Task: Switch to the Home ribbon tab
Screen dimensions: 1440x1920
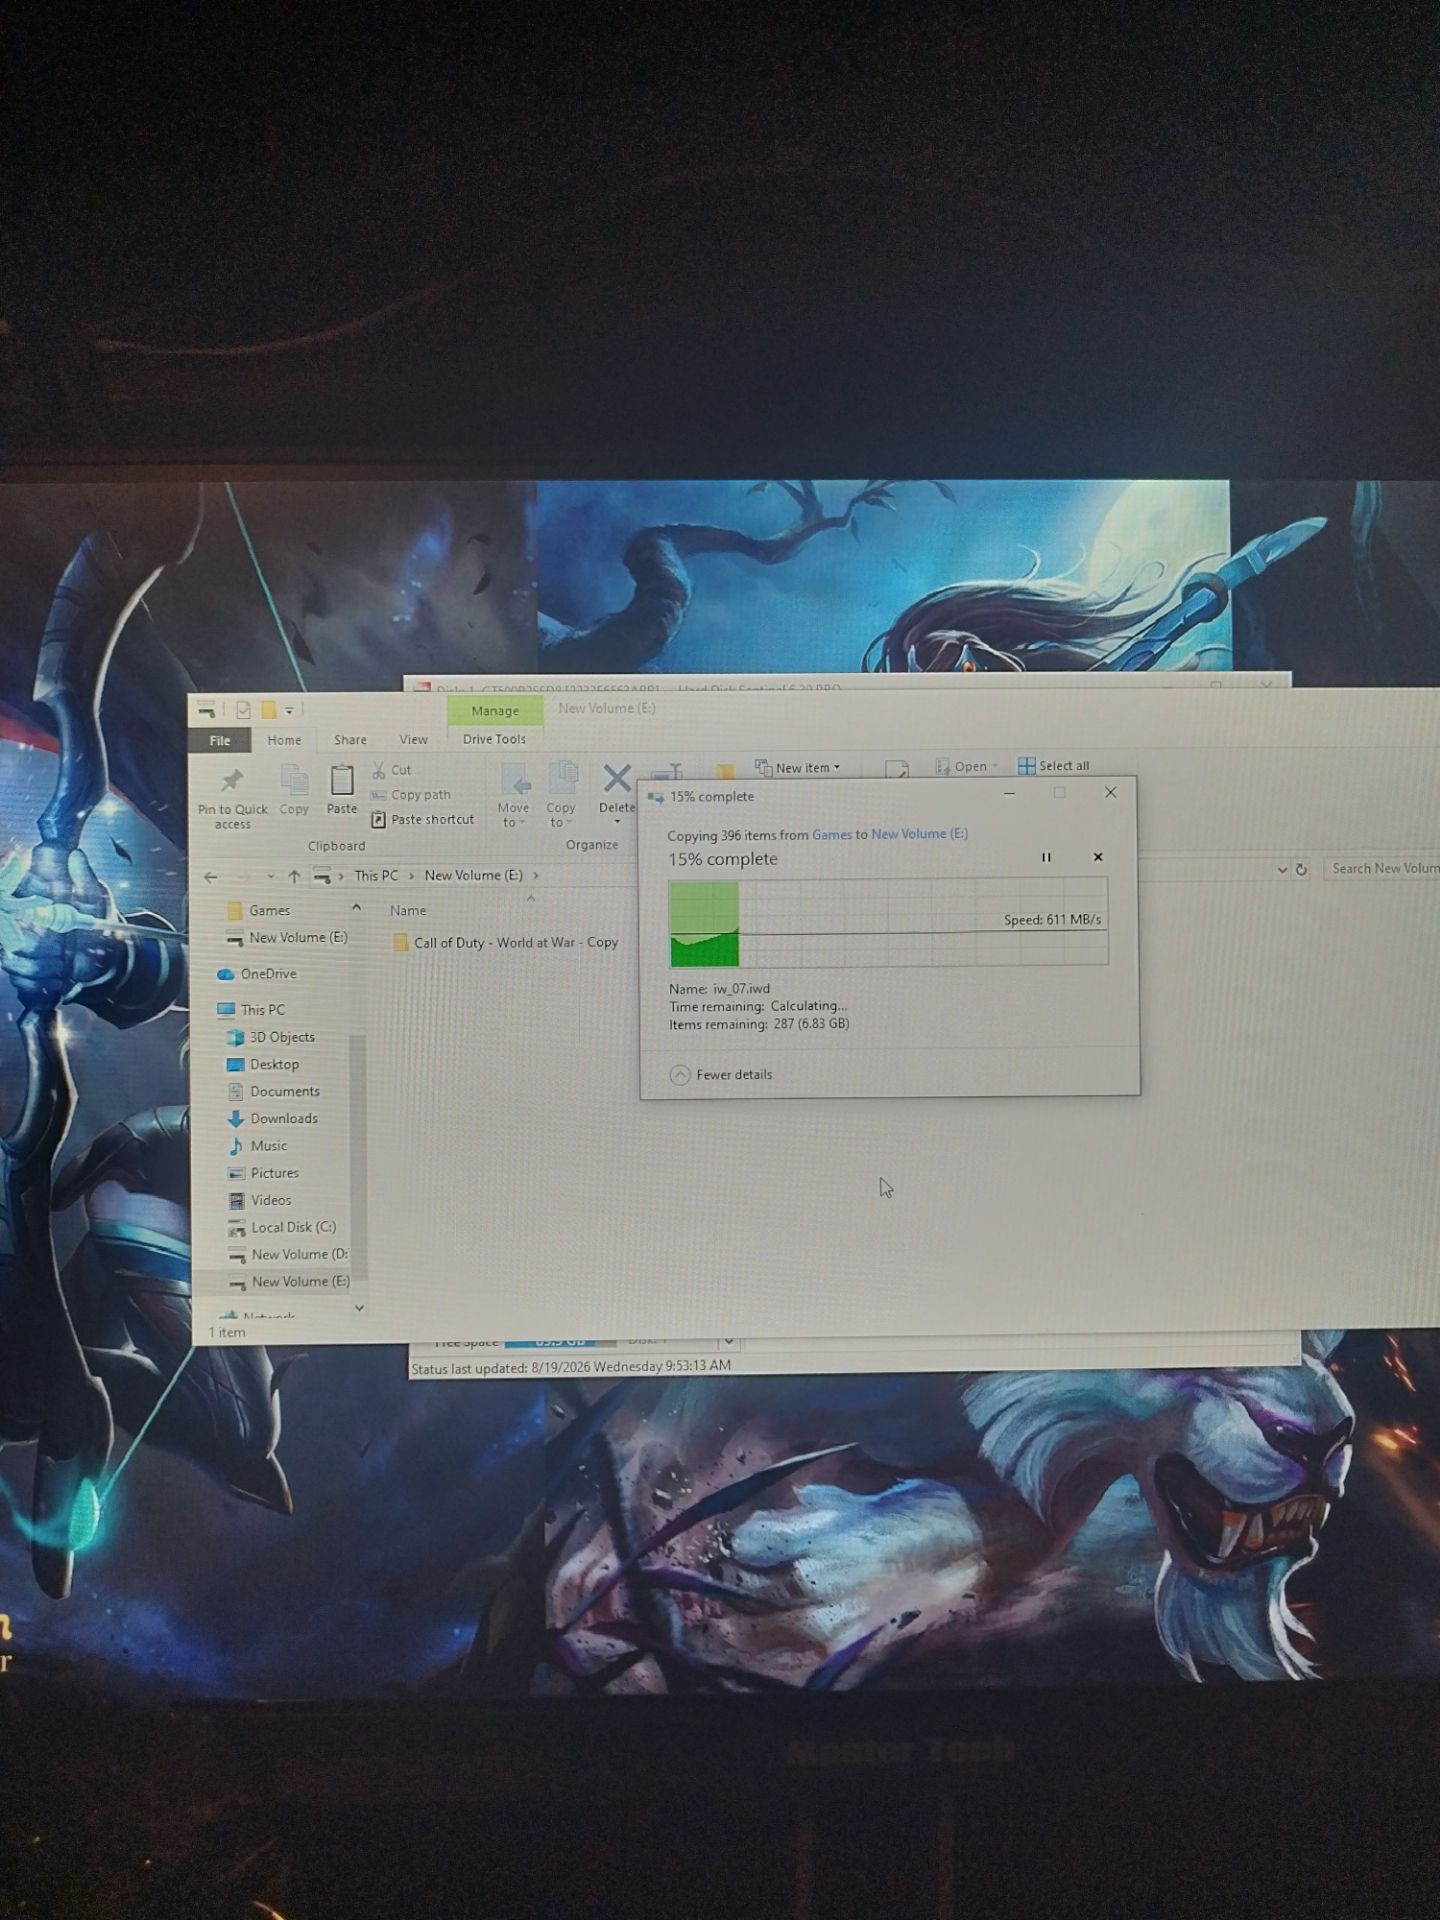Action: [x=284, y=741]
